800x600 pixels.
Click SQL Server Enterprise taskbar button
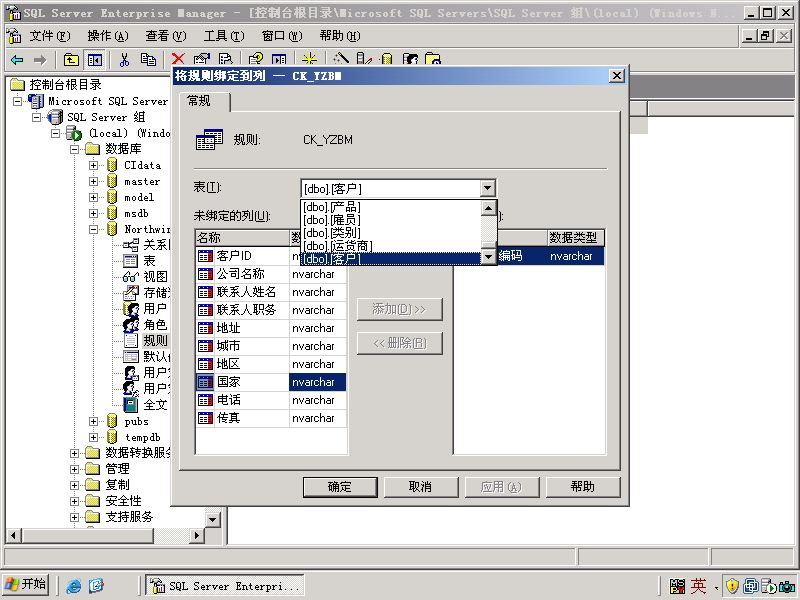point(225,586)
